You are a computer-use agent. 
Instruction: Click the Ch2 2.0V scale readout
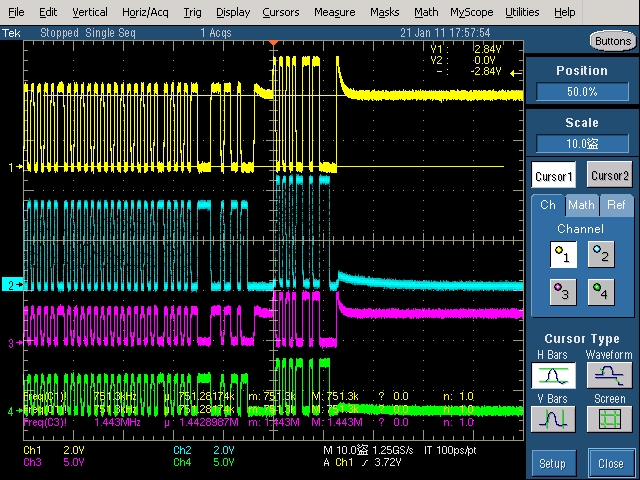(x=204, y=450)
